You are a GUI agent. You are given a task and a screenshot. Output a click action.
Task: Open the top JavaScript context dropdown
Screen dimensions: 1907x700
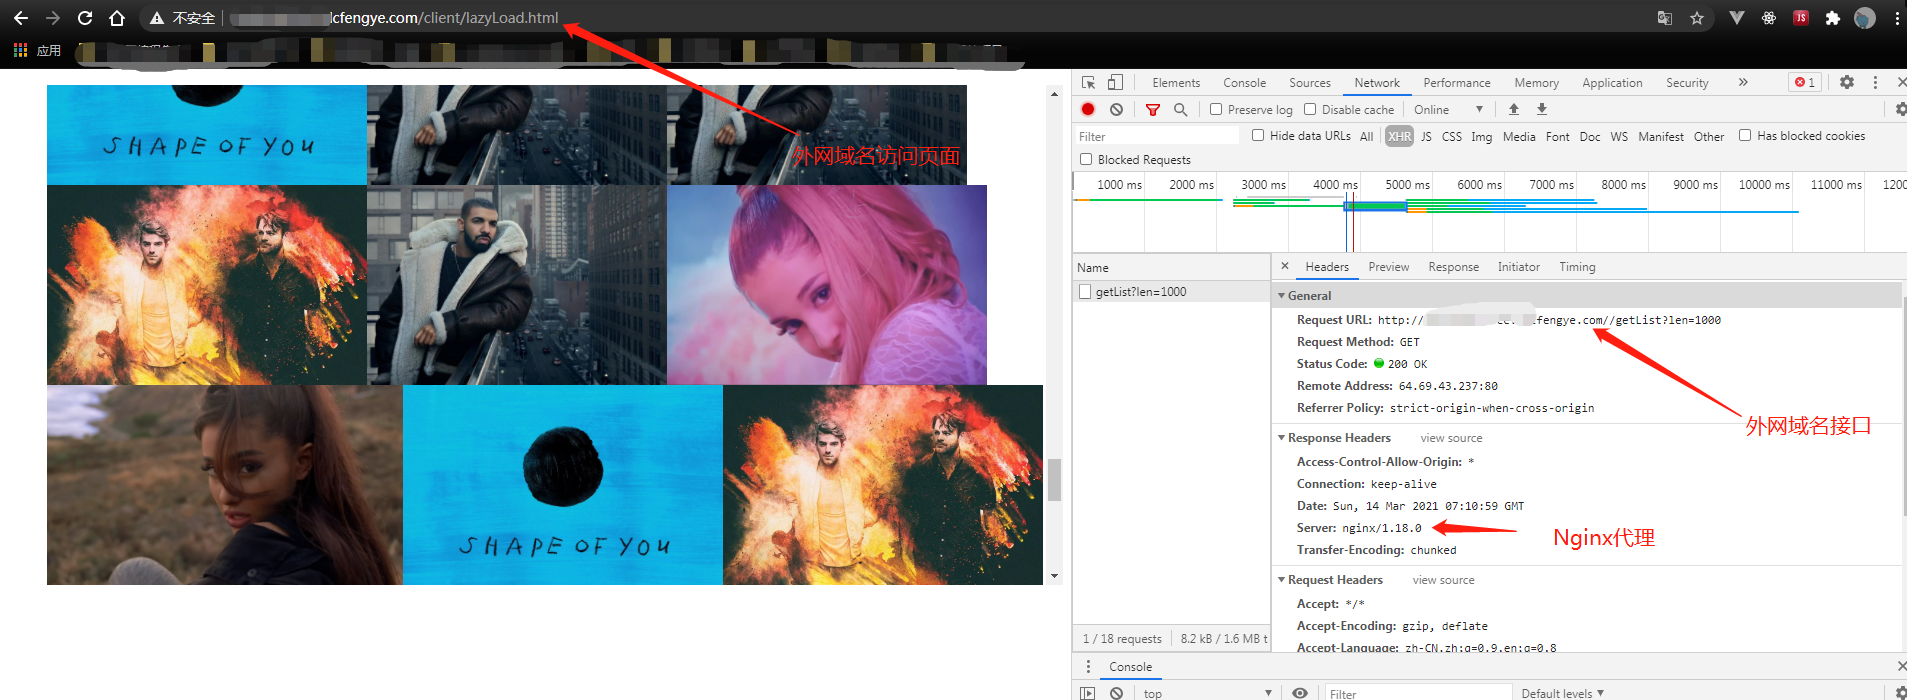(x=1207, y=693)
